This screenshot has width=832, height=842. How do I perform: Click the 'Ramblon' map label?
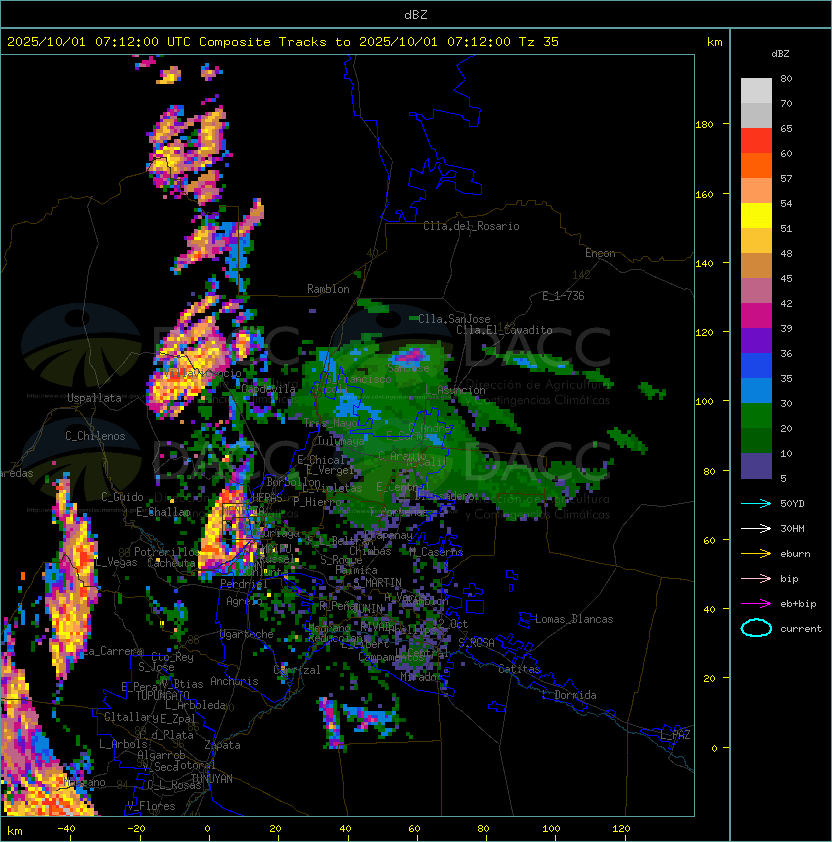coord(328,289)
